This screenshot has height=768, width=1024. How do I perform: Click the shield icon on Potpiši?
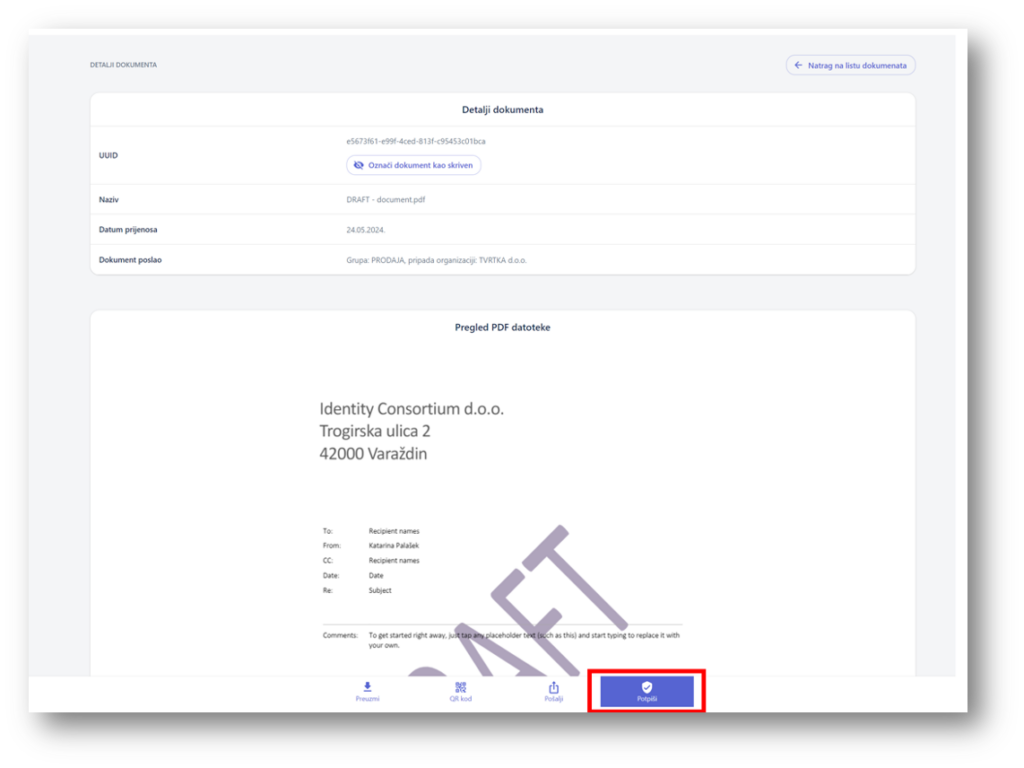[x=647, y=687]
